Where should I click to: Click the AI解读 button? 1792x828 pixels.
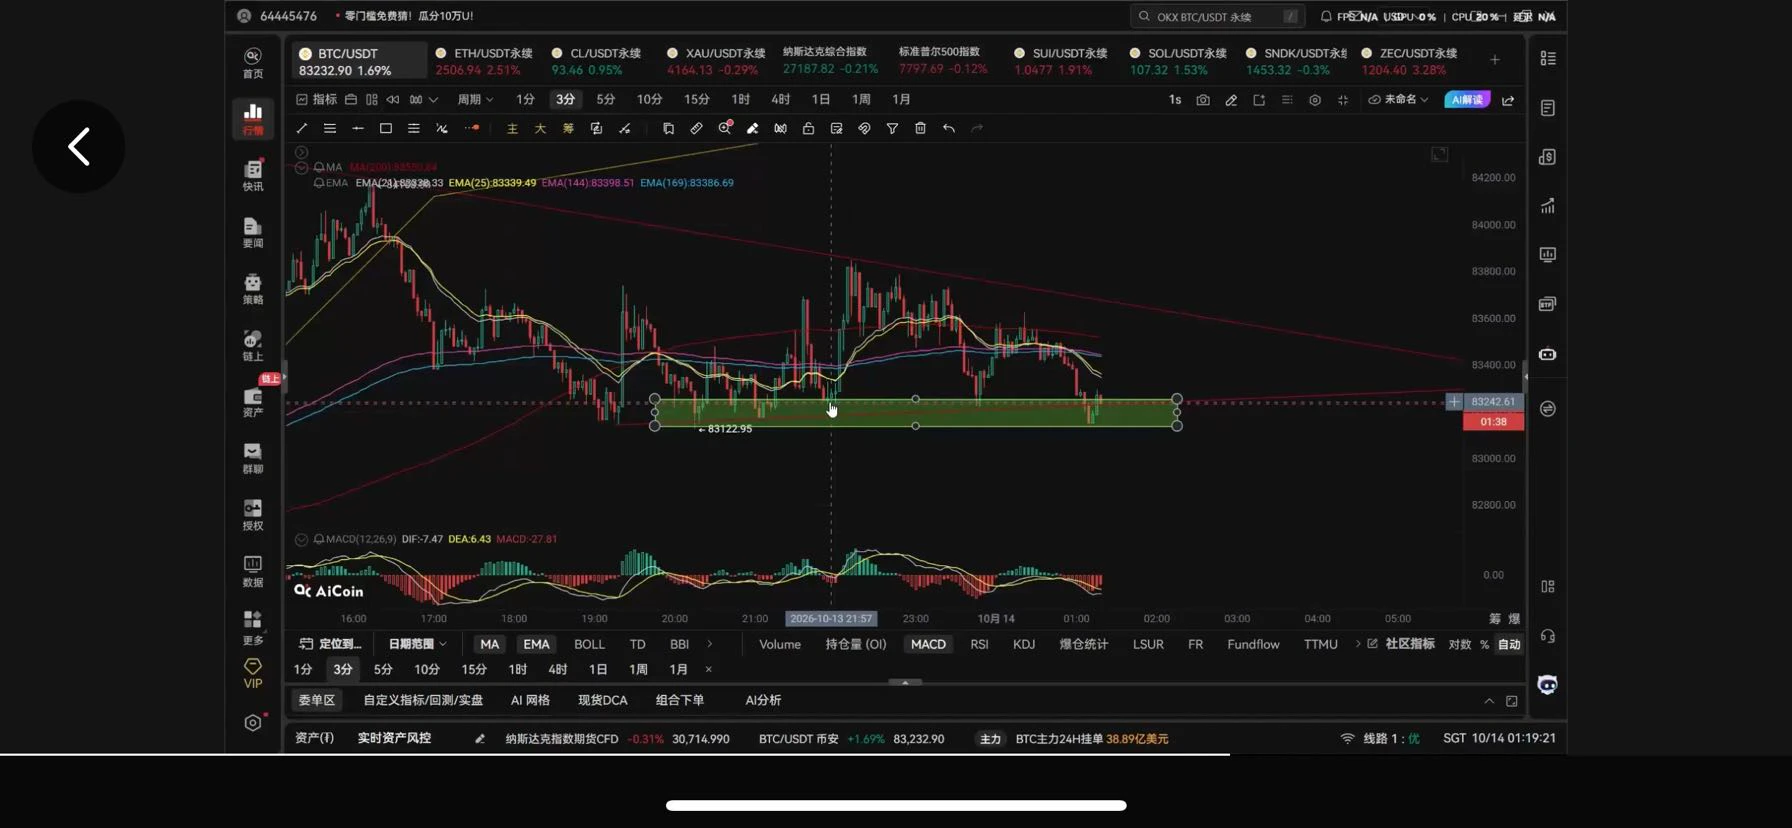coord(1467,100)
